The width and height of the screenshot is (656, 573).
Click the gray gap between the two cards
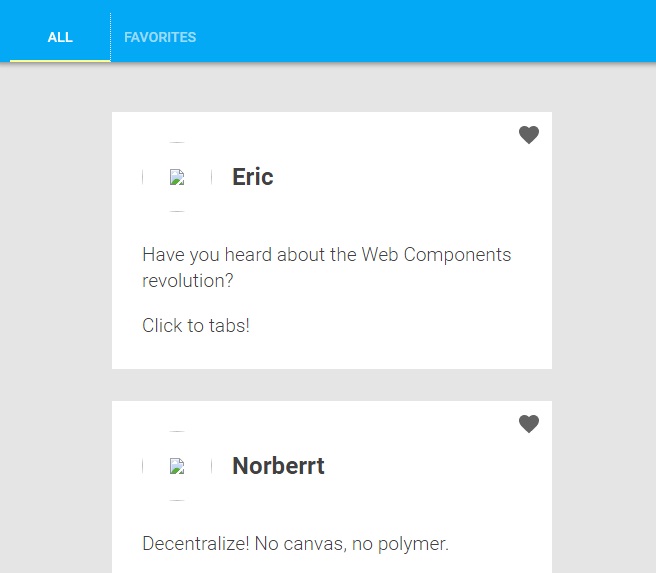tap(330, 385)
